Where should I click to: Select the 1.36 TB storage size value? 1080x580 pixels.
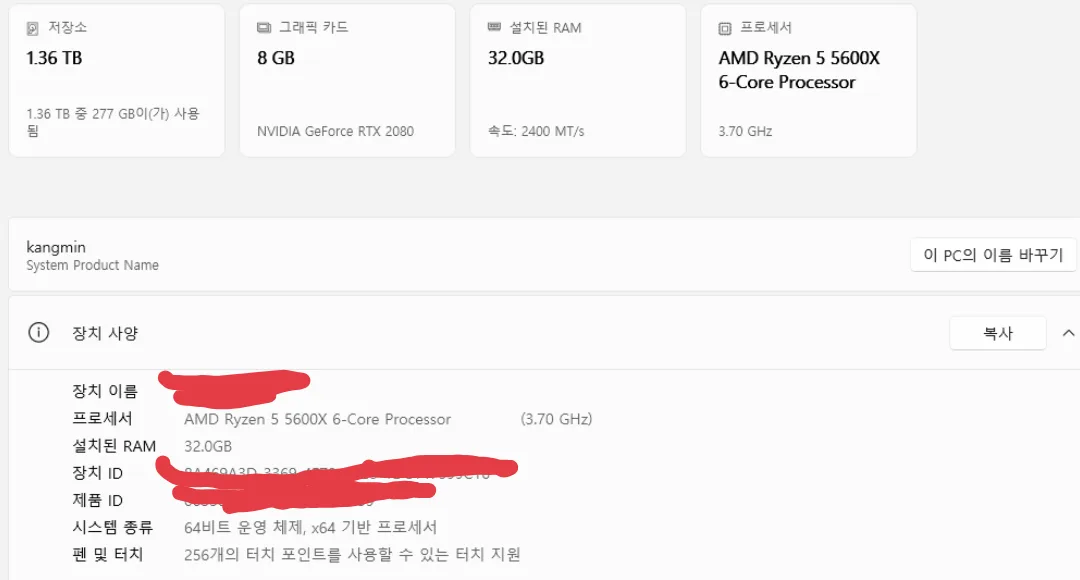pyautogui.click(x=54, y=58)
